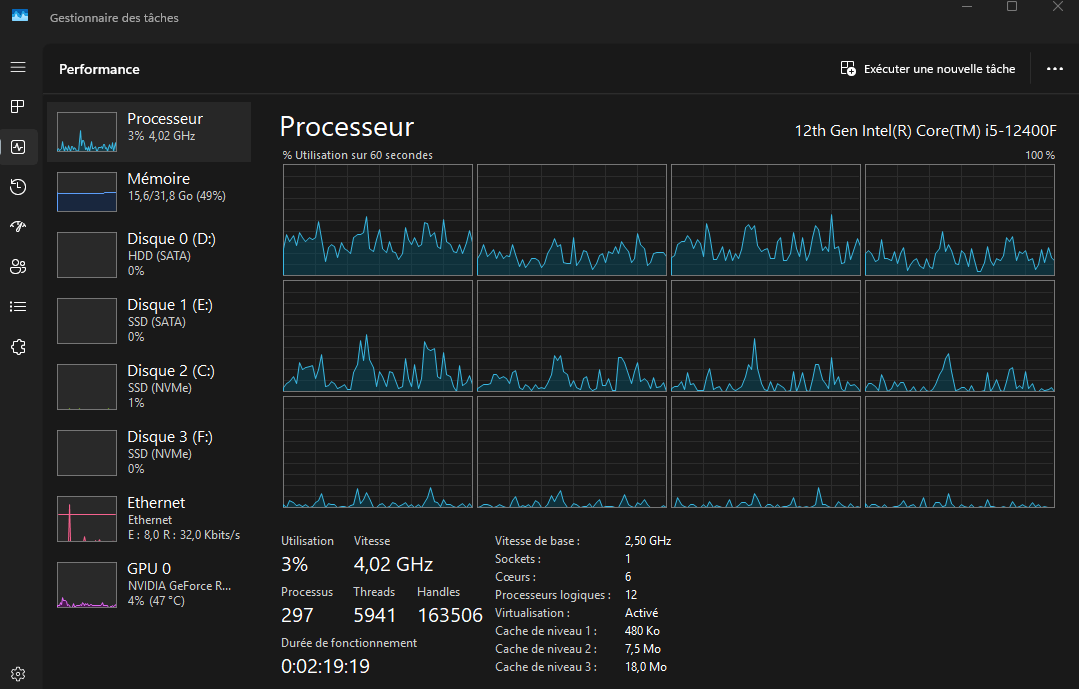Click the % Utilisation sur 60 secondes label
This screenshot has height=689, width=1079.
point(358,156)
